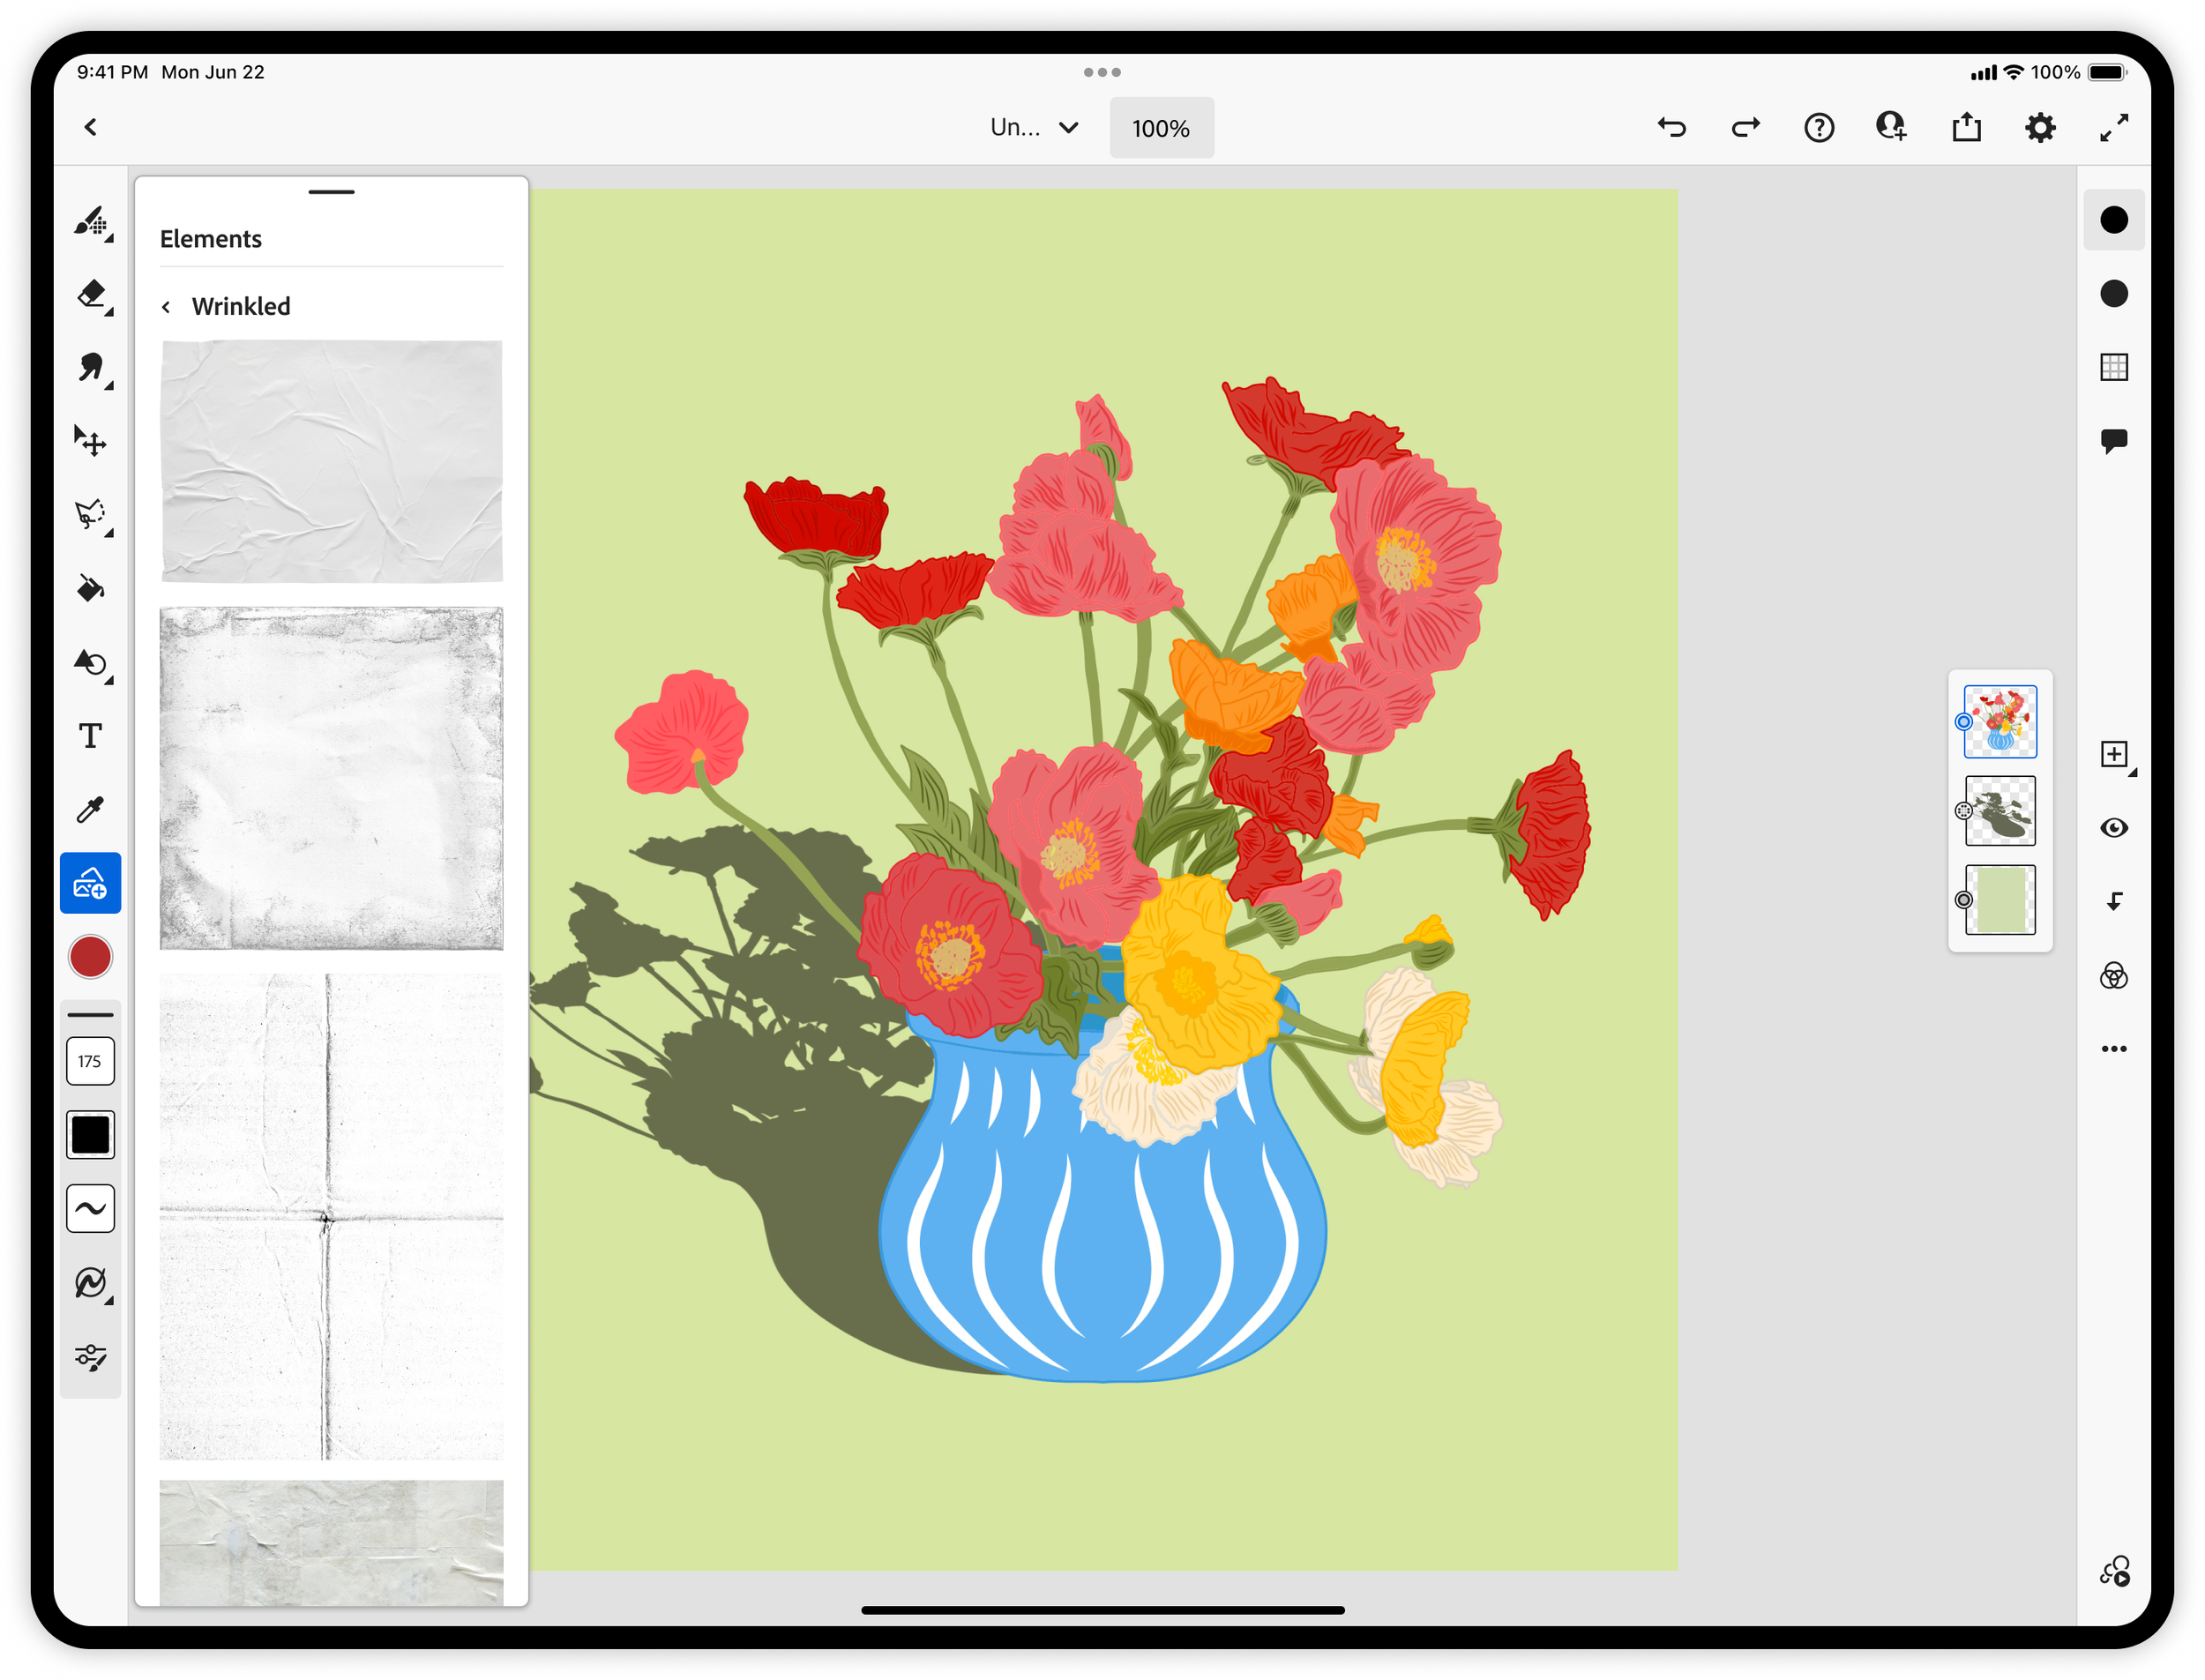Open the add layer options
2205x1680 pixels.
click(x=2113, y=754)
